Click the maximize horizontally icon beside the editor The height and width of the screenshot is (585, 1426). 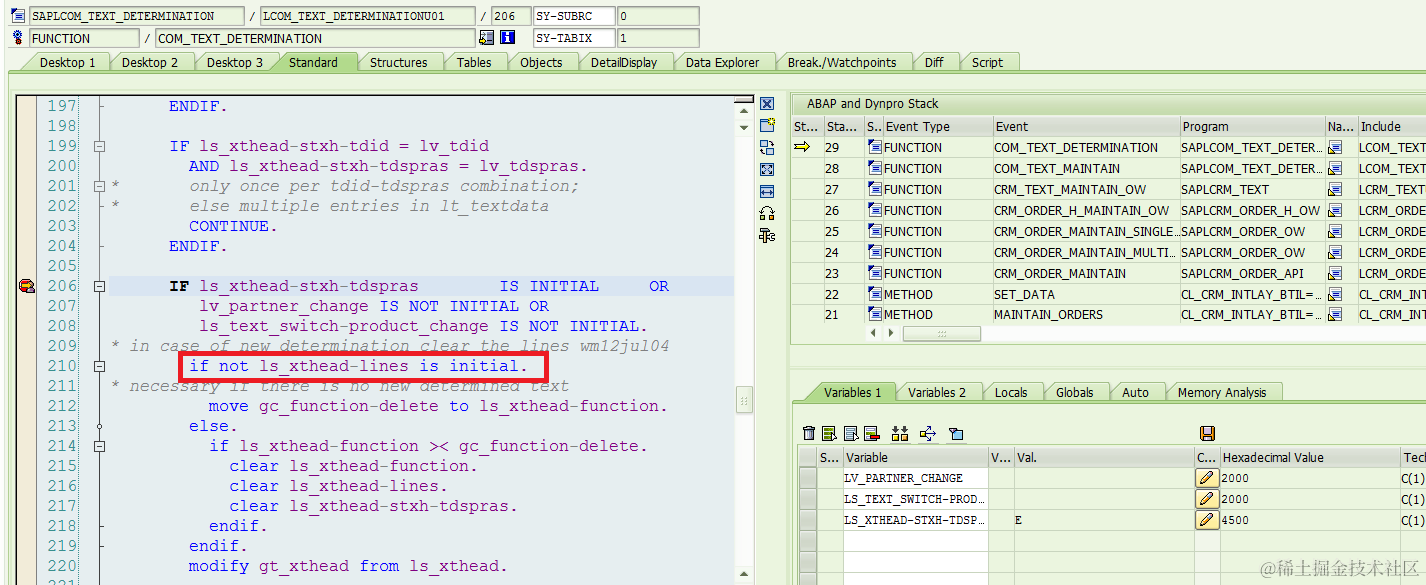coord(767,191)
